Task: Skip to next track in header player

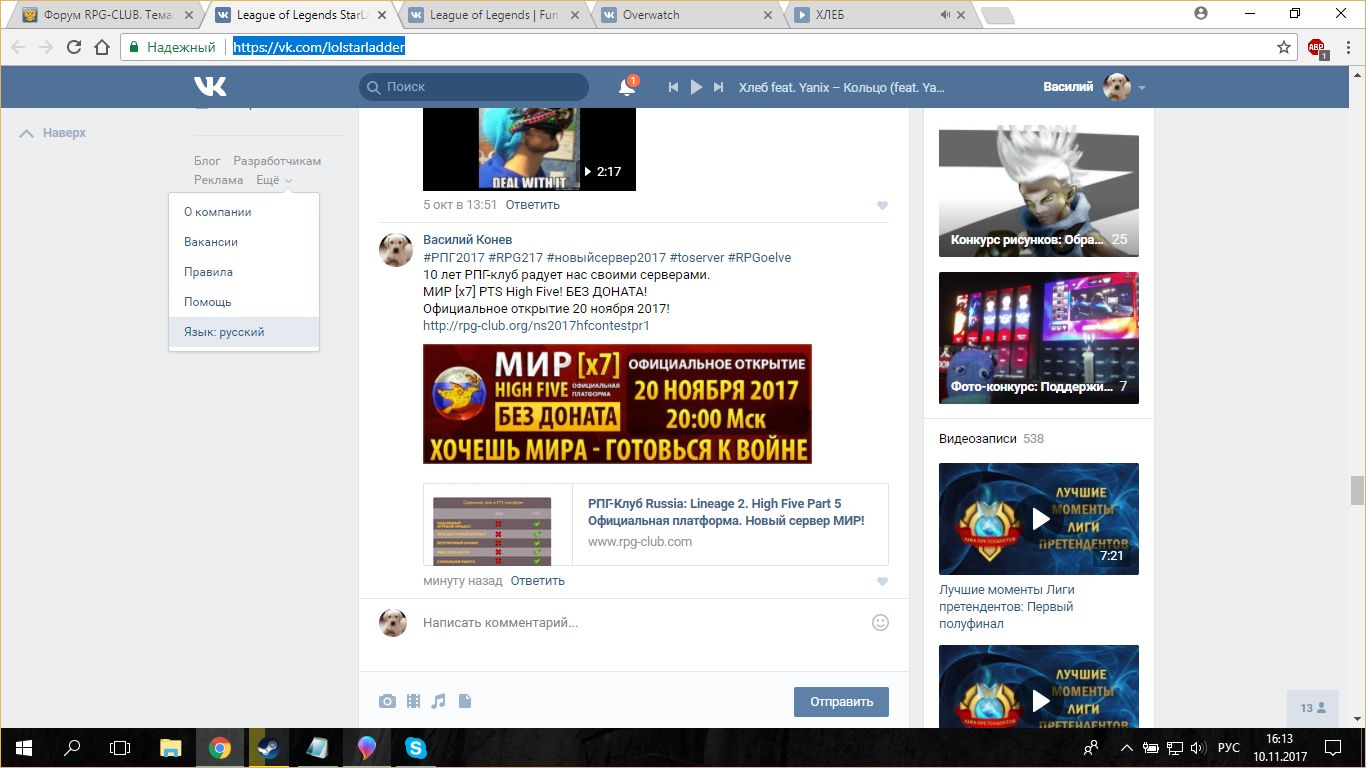Action: (718, 87)
